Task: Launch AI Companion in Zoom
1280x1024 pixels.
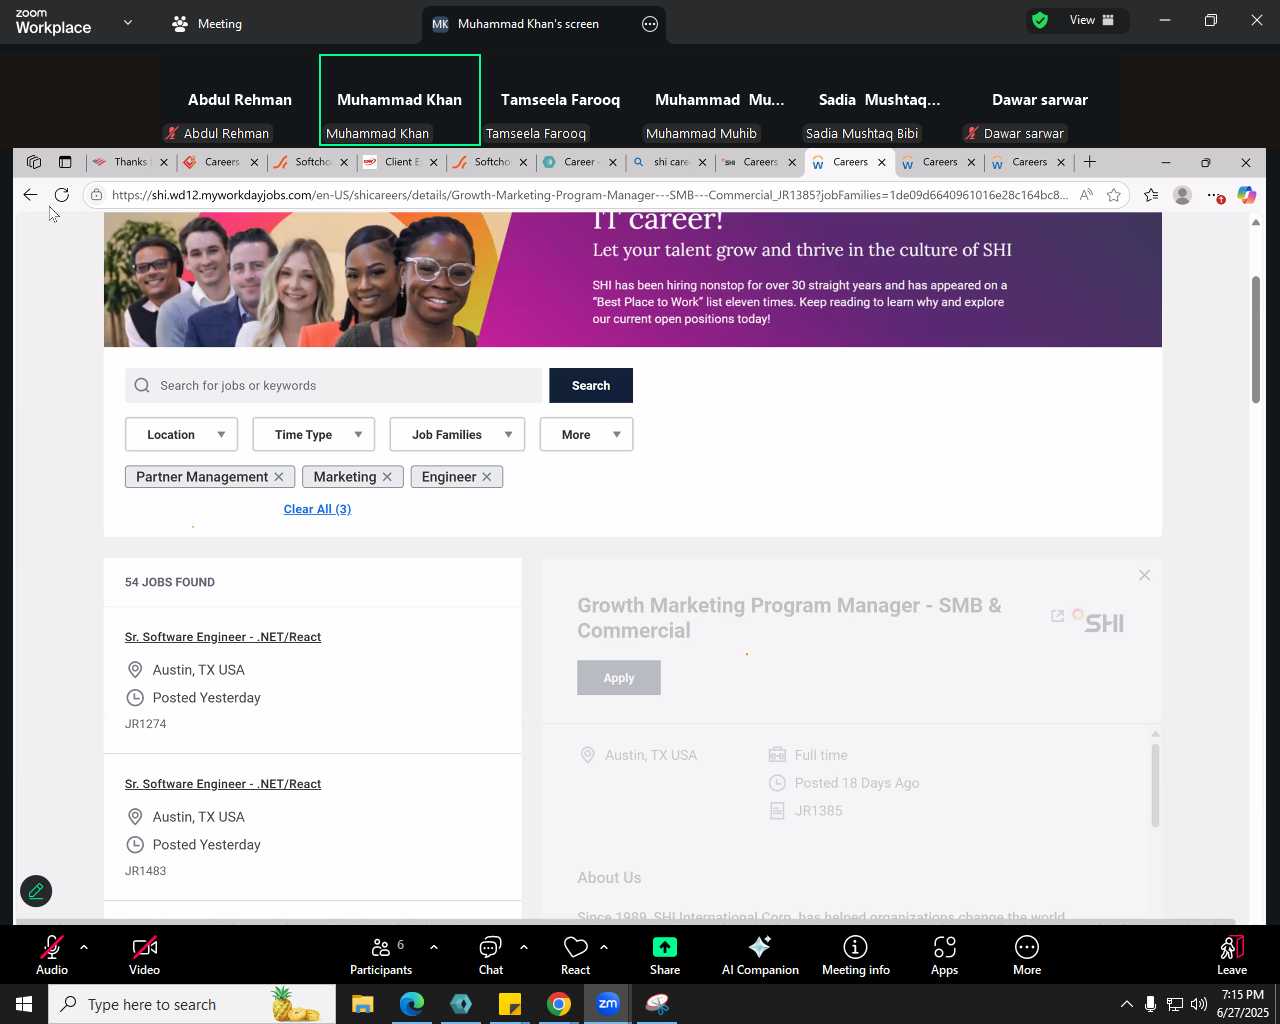Action: [760, 955]
